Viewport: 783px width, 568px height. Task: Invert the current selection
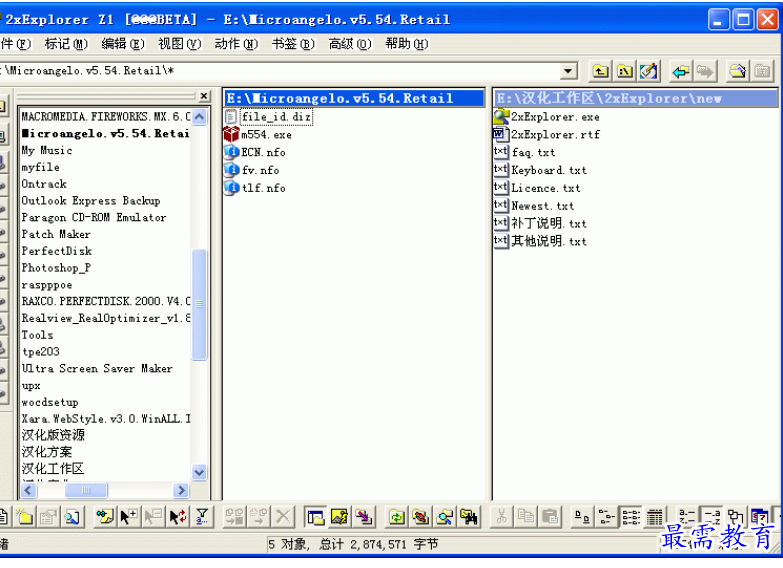[x=178, y=517]
